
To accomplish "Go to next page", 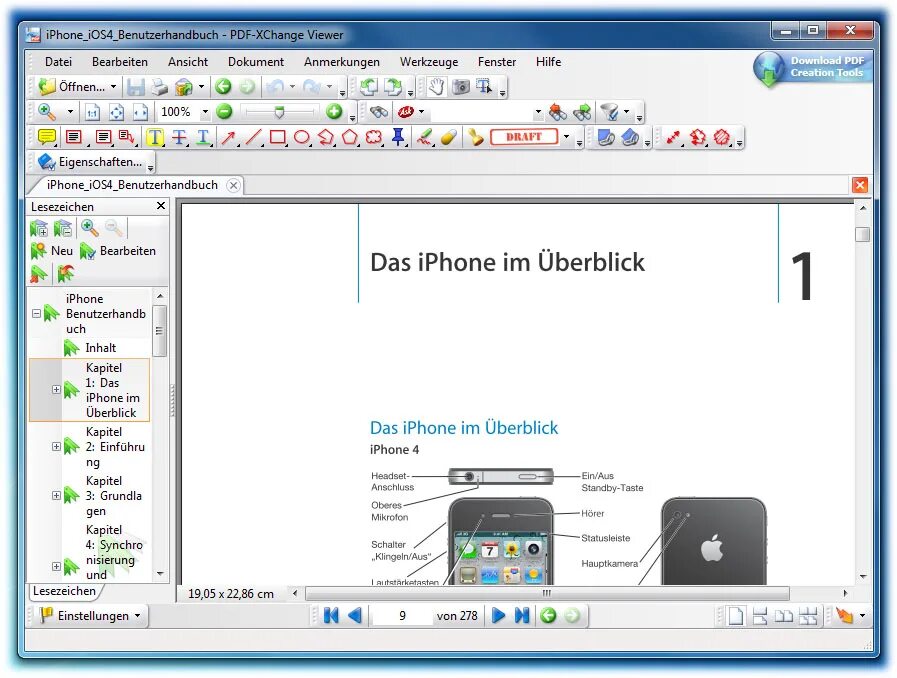I will (x=498, y=616).
